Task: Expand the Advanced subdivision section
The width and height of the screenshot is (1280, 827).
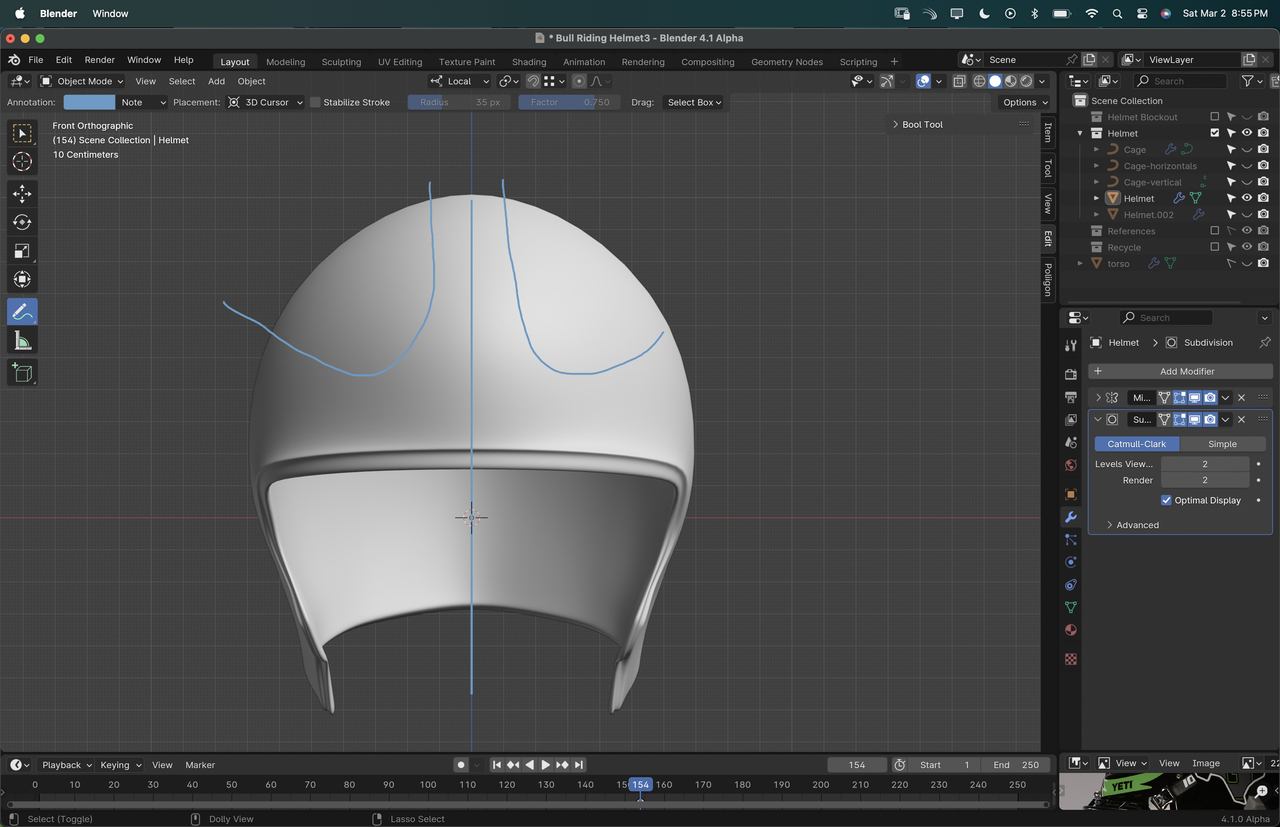Action: tap(1137, 525)
